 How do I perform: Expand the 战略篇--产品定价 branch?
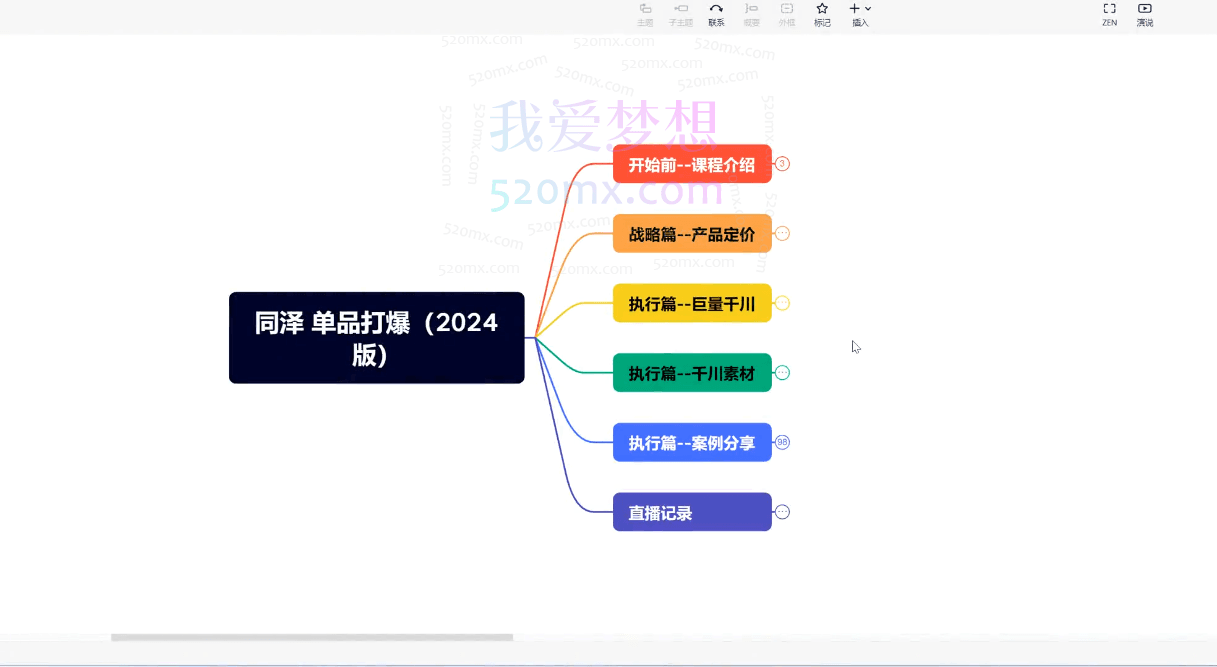782,233
